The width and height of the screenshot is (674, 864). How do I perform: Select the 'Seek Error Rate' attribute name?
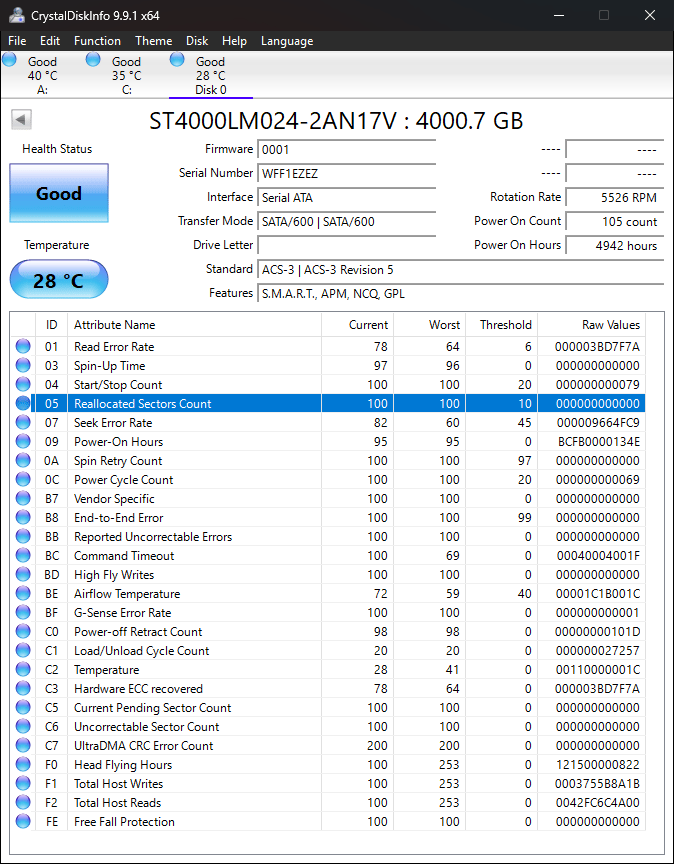pos(113,423)
